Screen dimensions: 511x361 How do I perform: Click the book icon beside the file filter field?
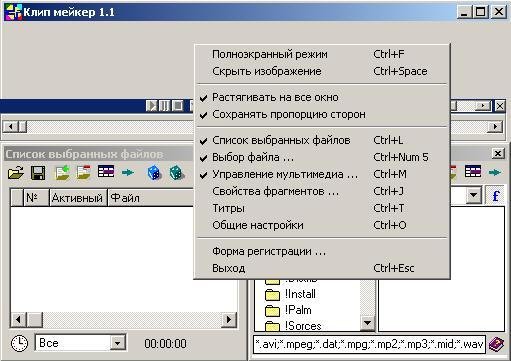click(x=496, y=344)
